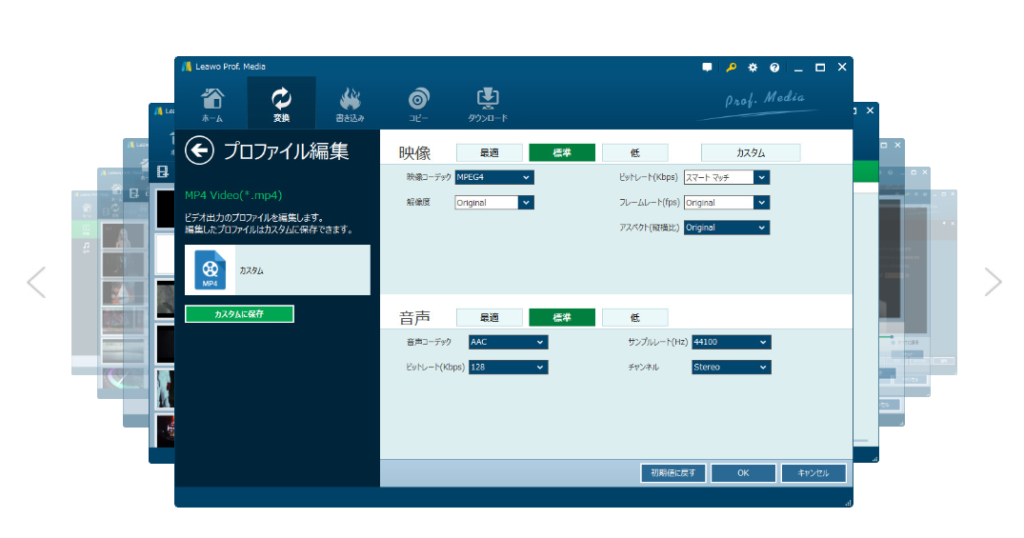Choose 最適 audio quality preset

pos(489,317)
